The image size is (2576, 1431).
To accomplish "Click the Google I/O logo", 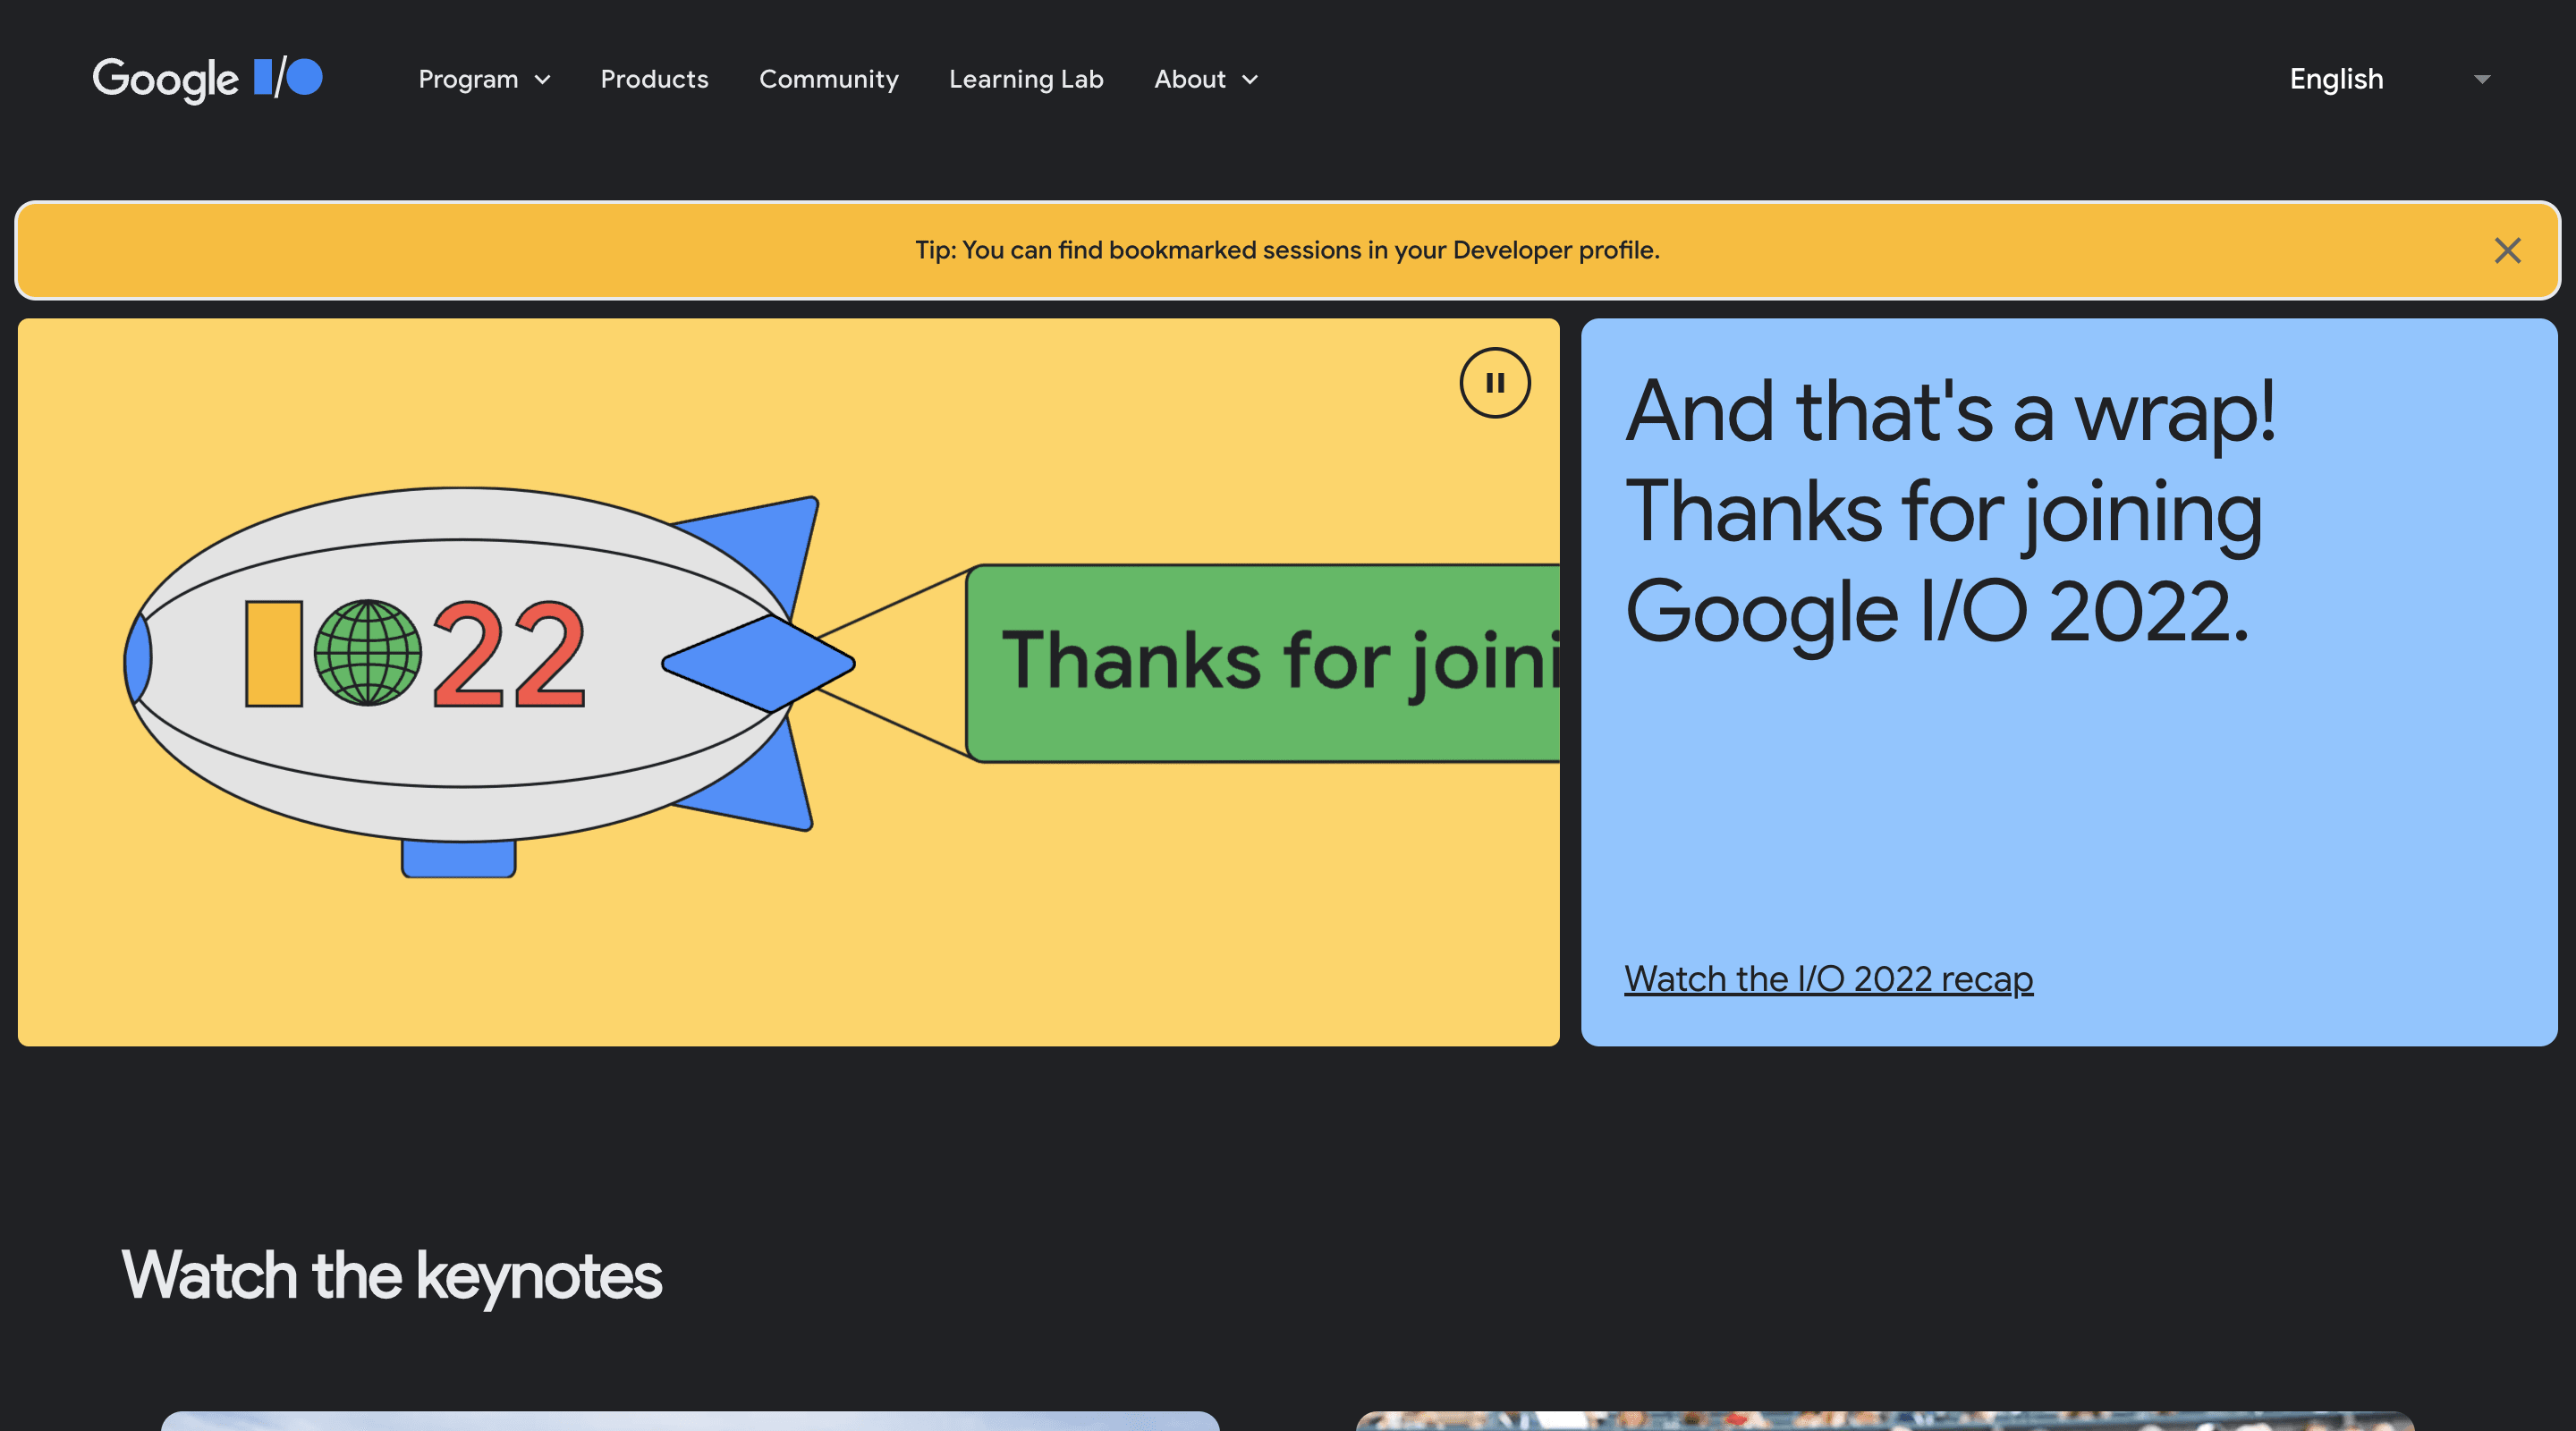I will tap(207, 79).
